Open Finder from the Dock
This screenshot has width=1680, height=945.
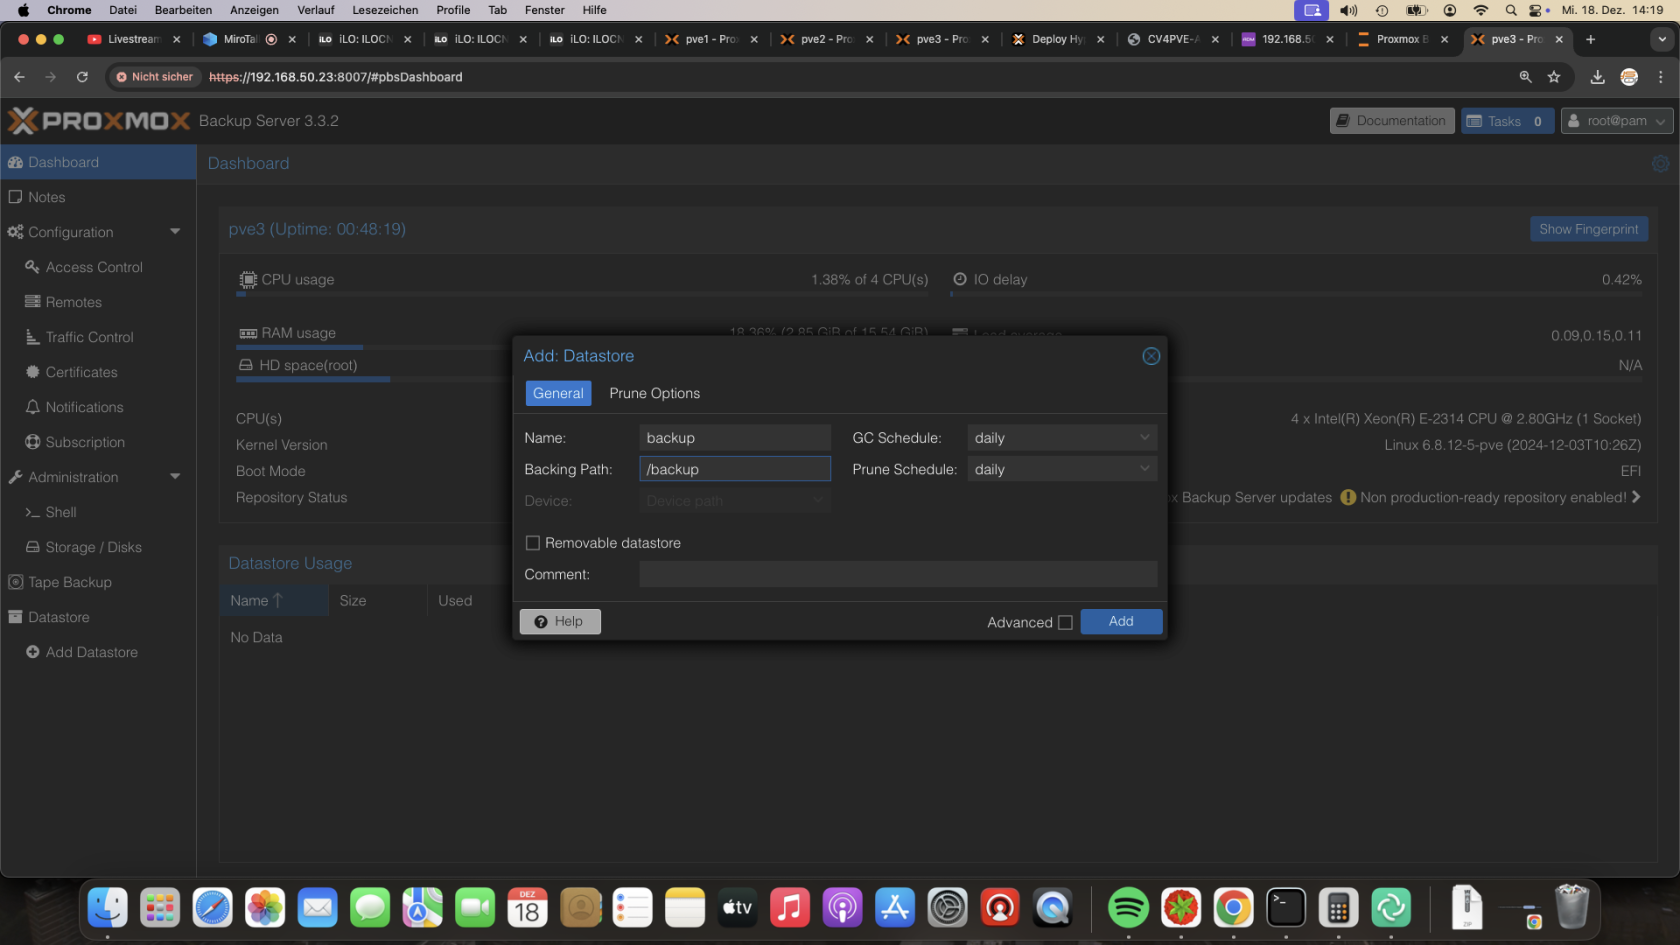coord(107,908)
